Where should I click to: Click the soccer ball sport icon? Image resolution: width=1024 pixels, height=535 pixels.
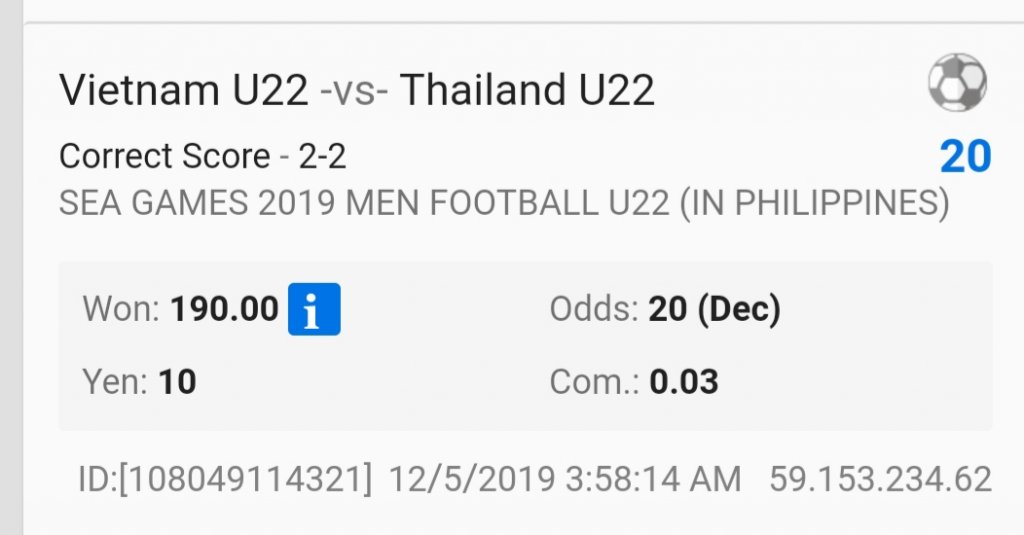(957, 82)
